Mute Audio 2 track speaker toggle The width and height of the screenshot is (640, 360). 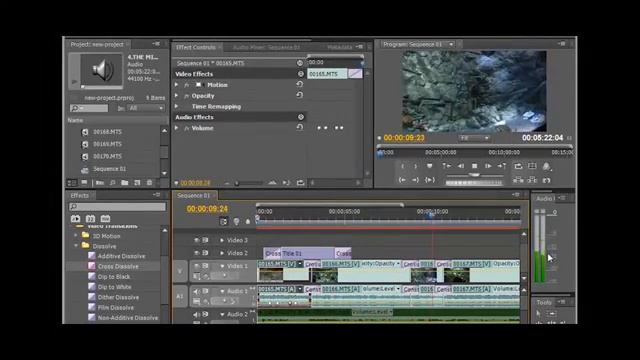(197, 314)
